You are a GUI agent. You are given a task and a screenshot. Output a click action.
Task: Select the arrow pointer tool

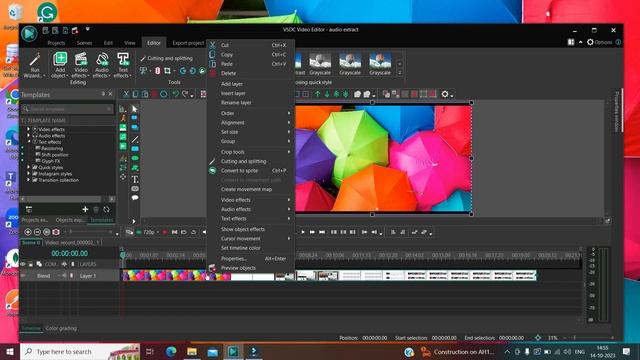click(x=135, y=109)
